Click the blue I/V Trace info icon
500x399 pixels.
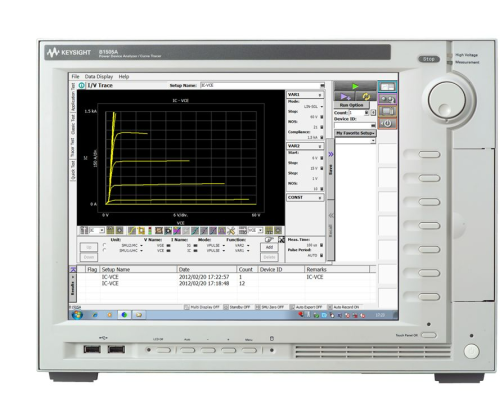pos(81,86)
